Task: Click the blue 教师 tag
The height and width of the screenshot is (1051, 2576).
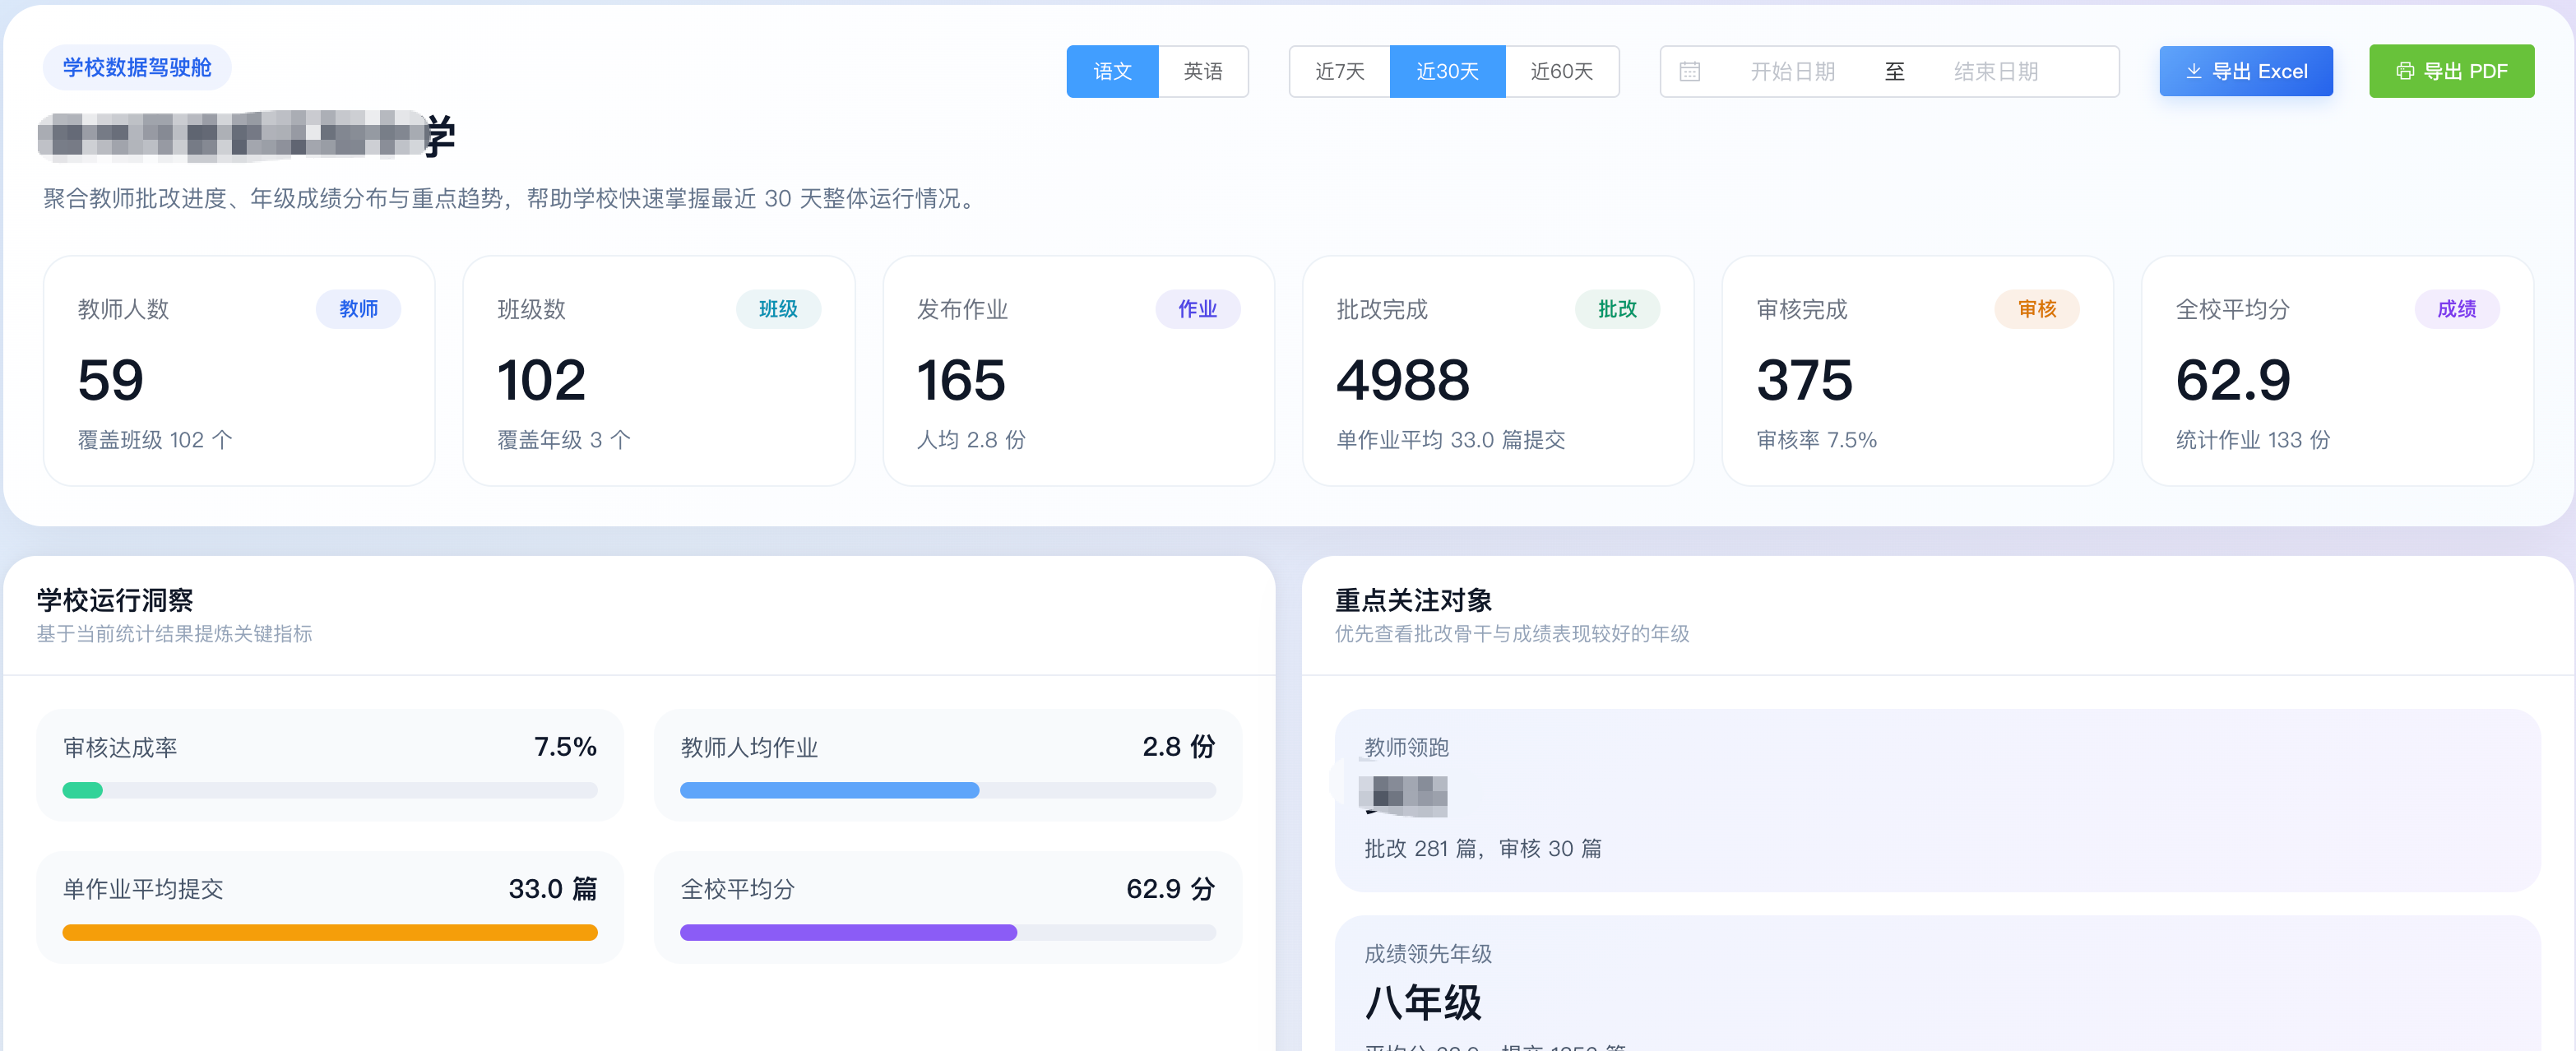Action: pos(358,309)
